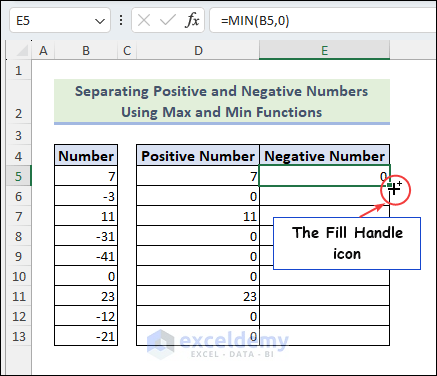Select row 12 header
This screenshot has height=376, width=437.
point(18,316)
